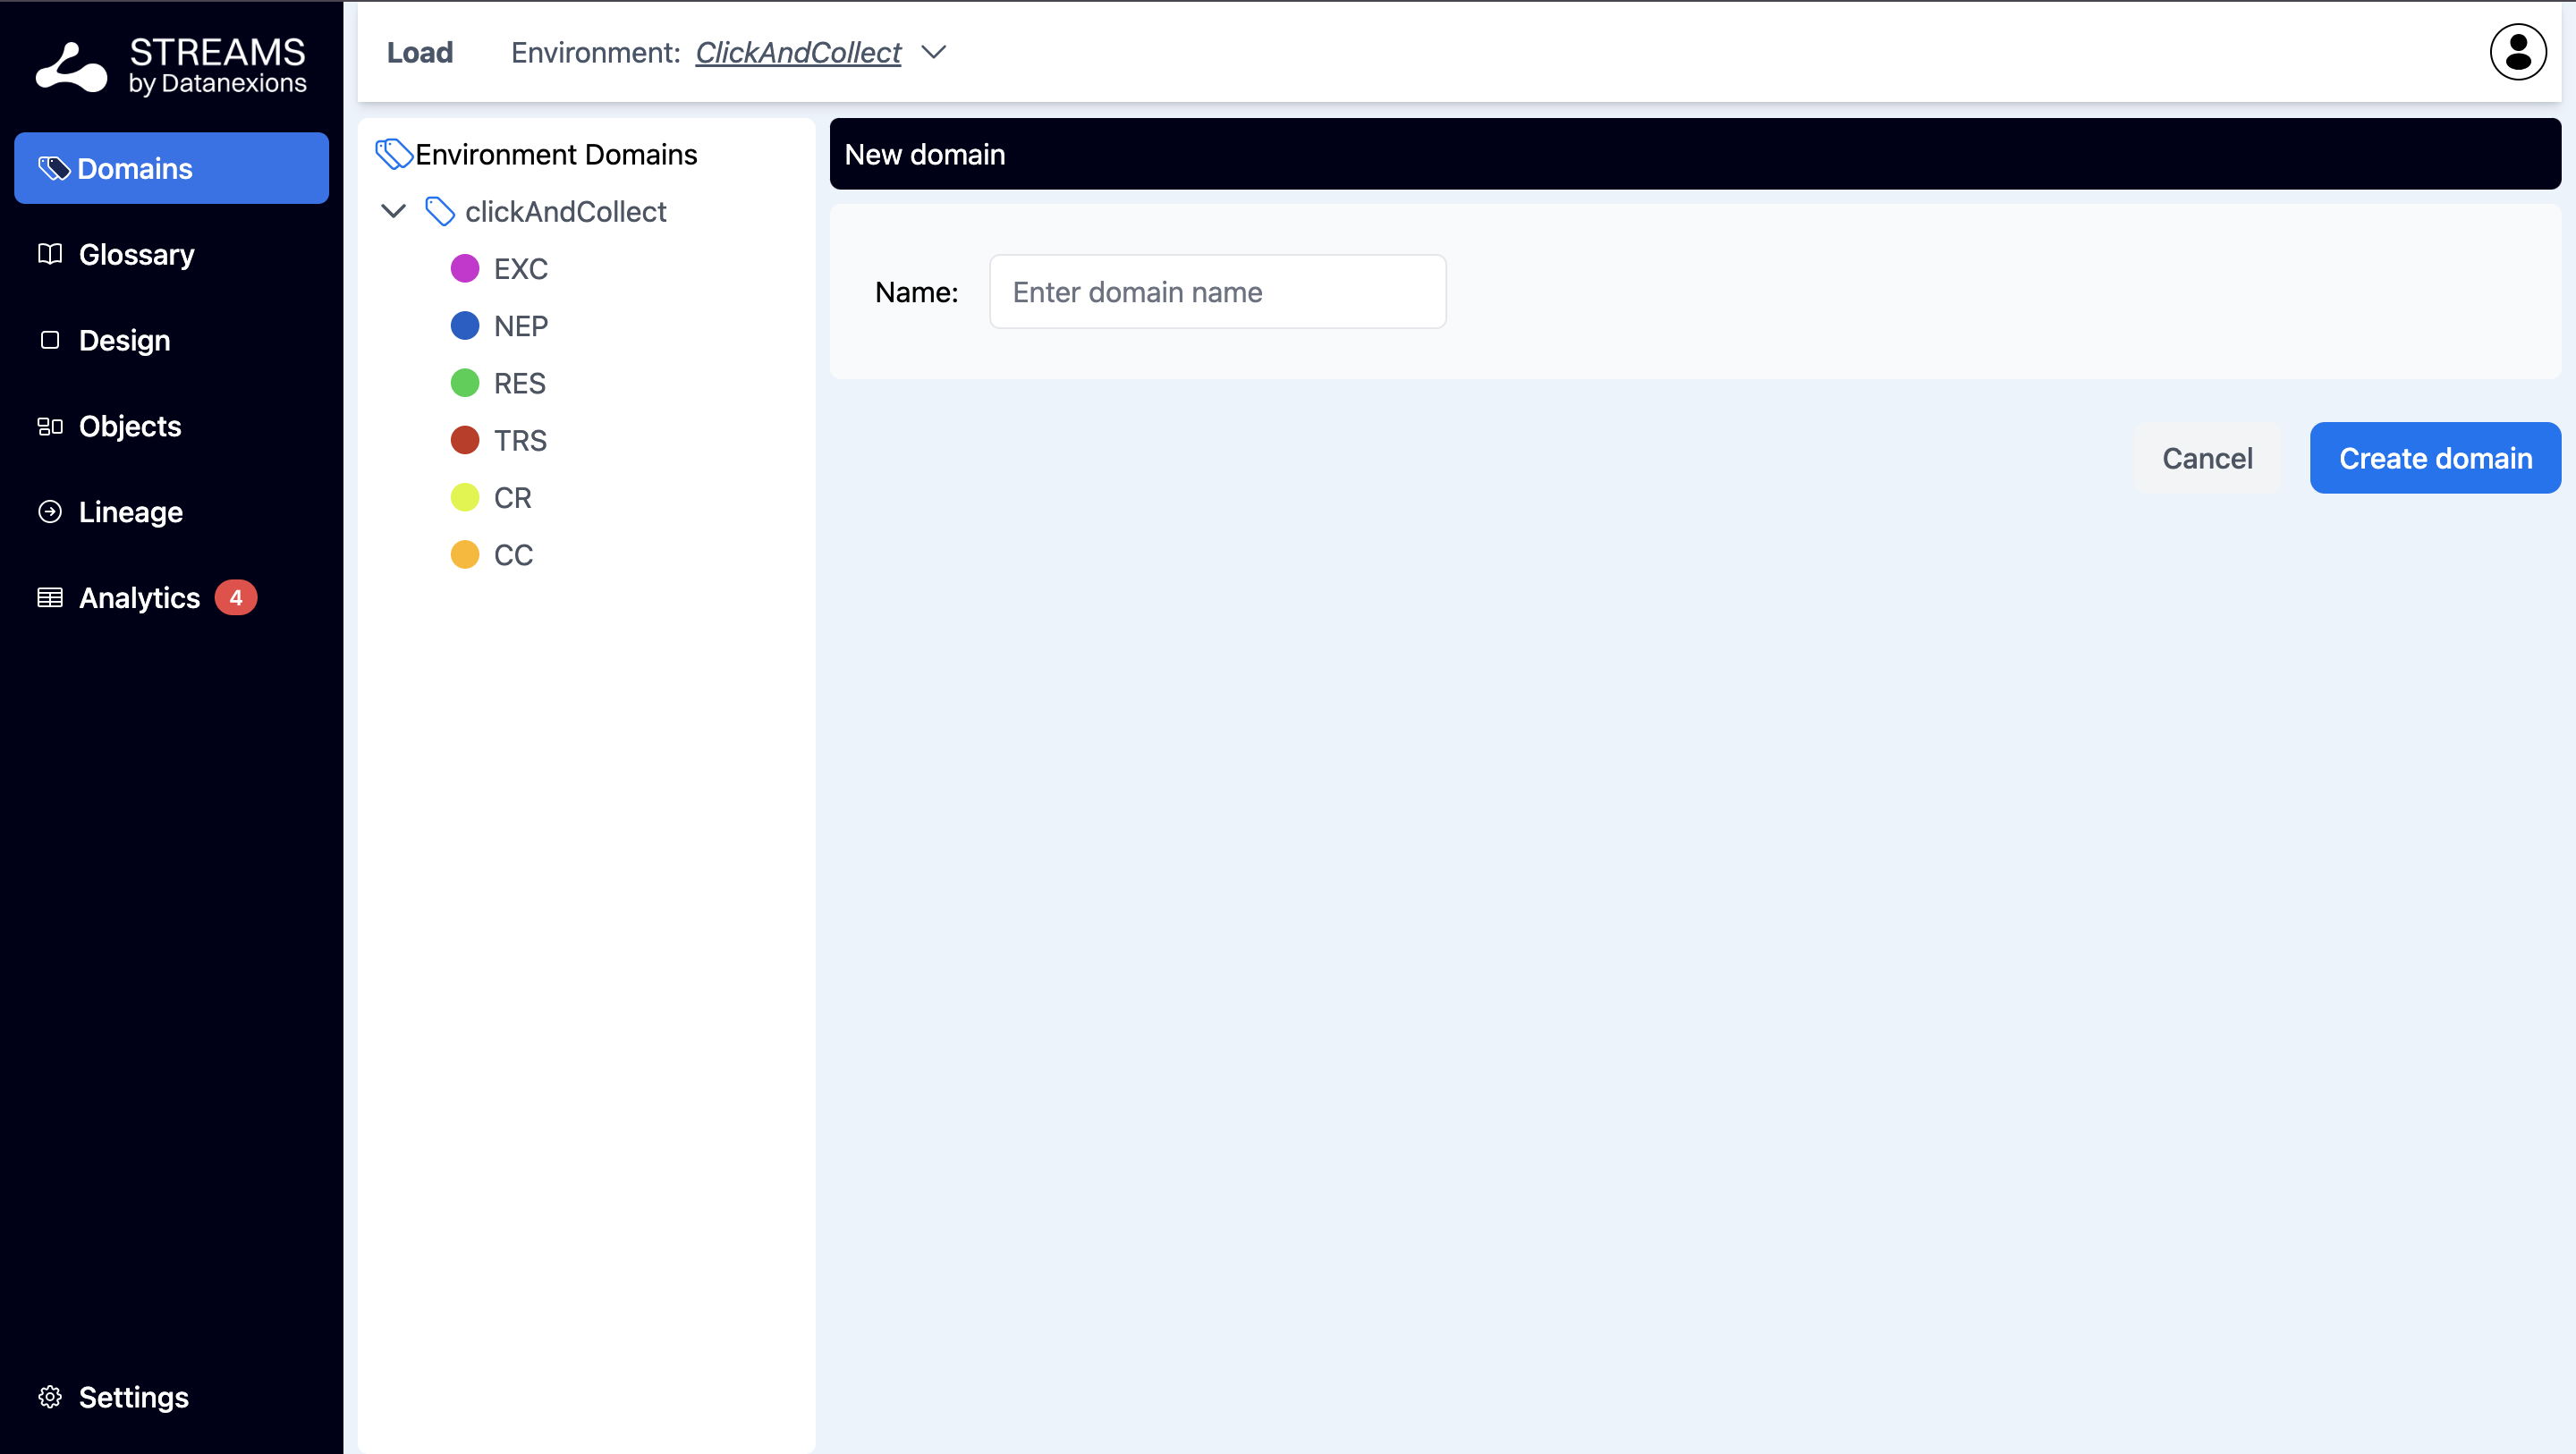Cancel new domain creation
2576x1454 pixels.
click(2206, 458)
